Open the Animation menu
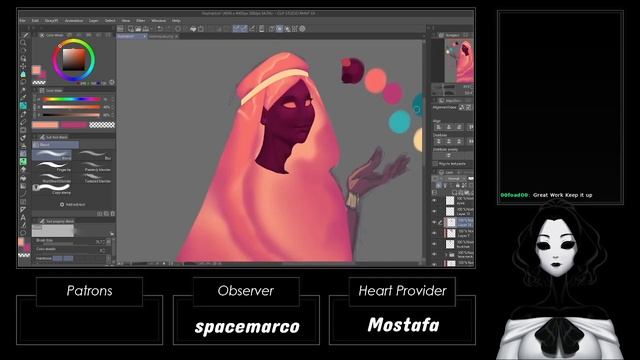The width and height of the screenshot is (640, 360). pyautogui.click(x=74, y=20)
